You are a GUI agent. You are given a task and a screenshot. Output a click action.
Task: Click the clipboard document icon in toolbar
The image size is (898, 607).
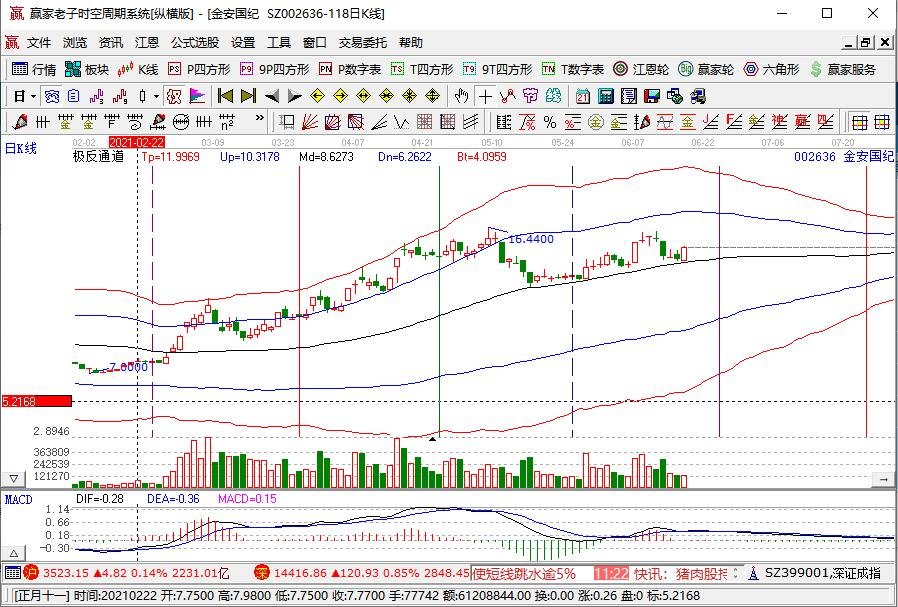(73, 96)
